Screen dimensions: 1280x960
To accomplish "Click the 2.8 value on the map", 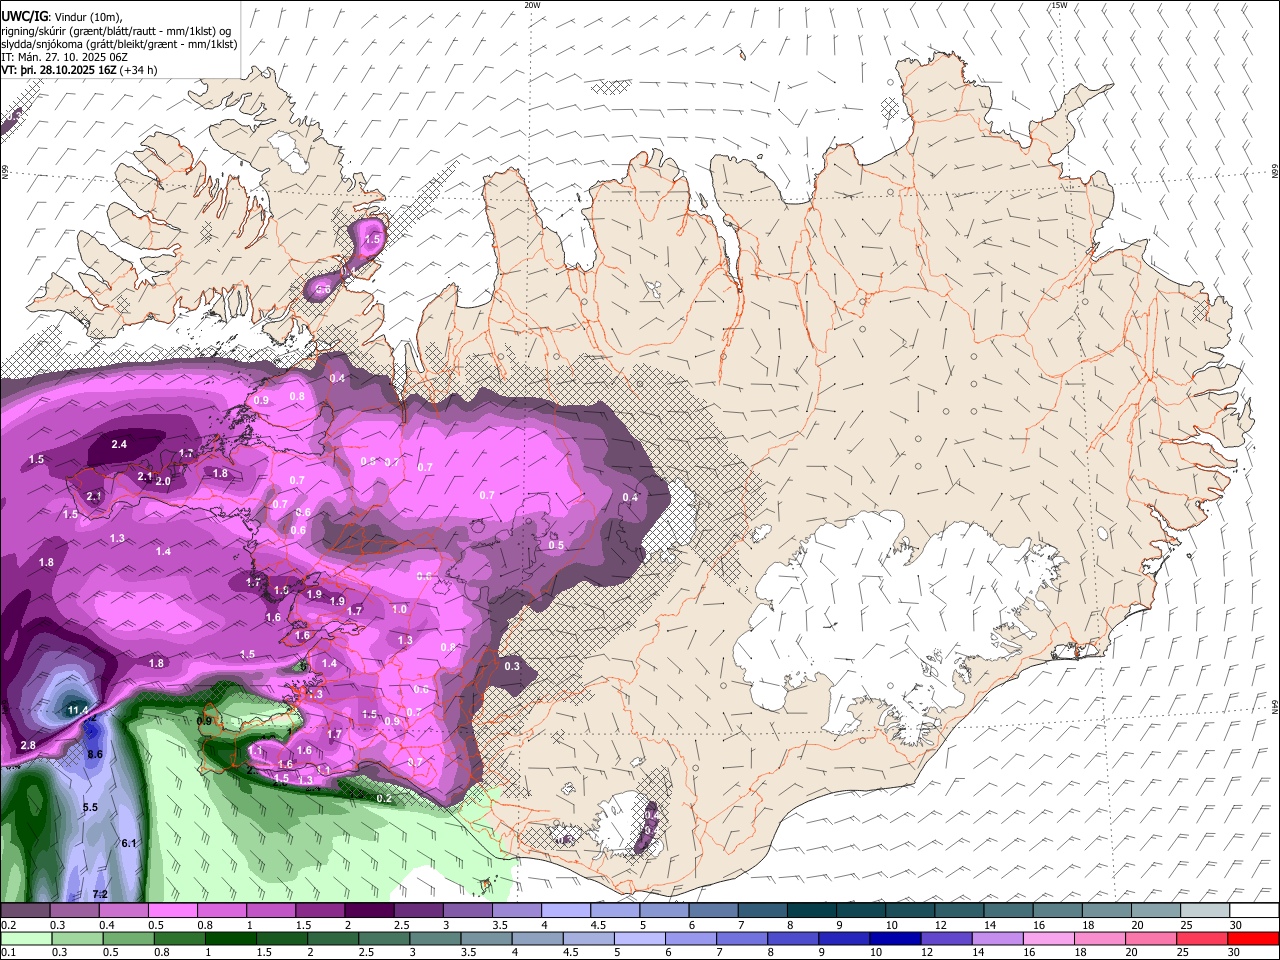I will [28, 745].
